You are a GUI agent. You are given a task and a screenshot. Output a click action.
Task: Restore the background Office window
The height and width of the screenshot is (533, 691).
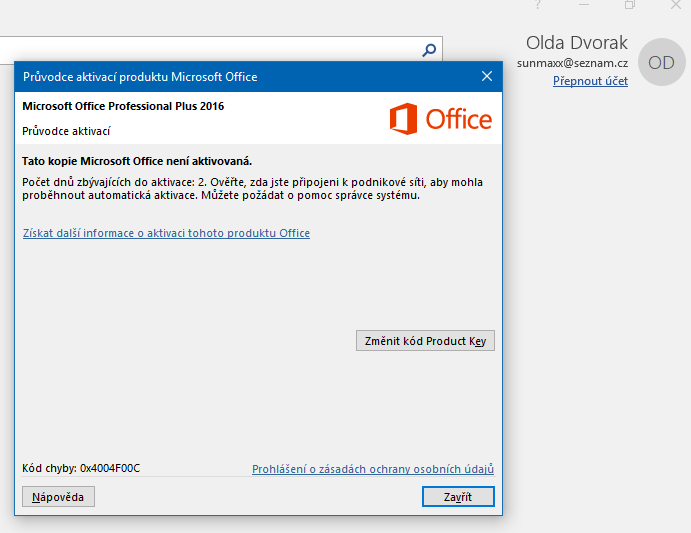click(x=630, y=5)
